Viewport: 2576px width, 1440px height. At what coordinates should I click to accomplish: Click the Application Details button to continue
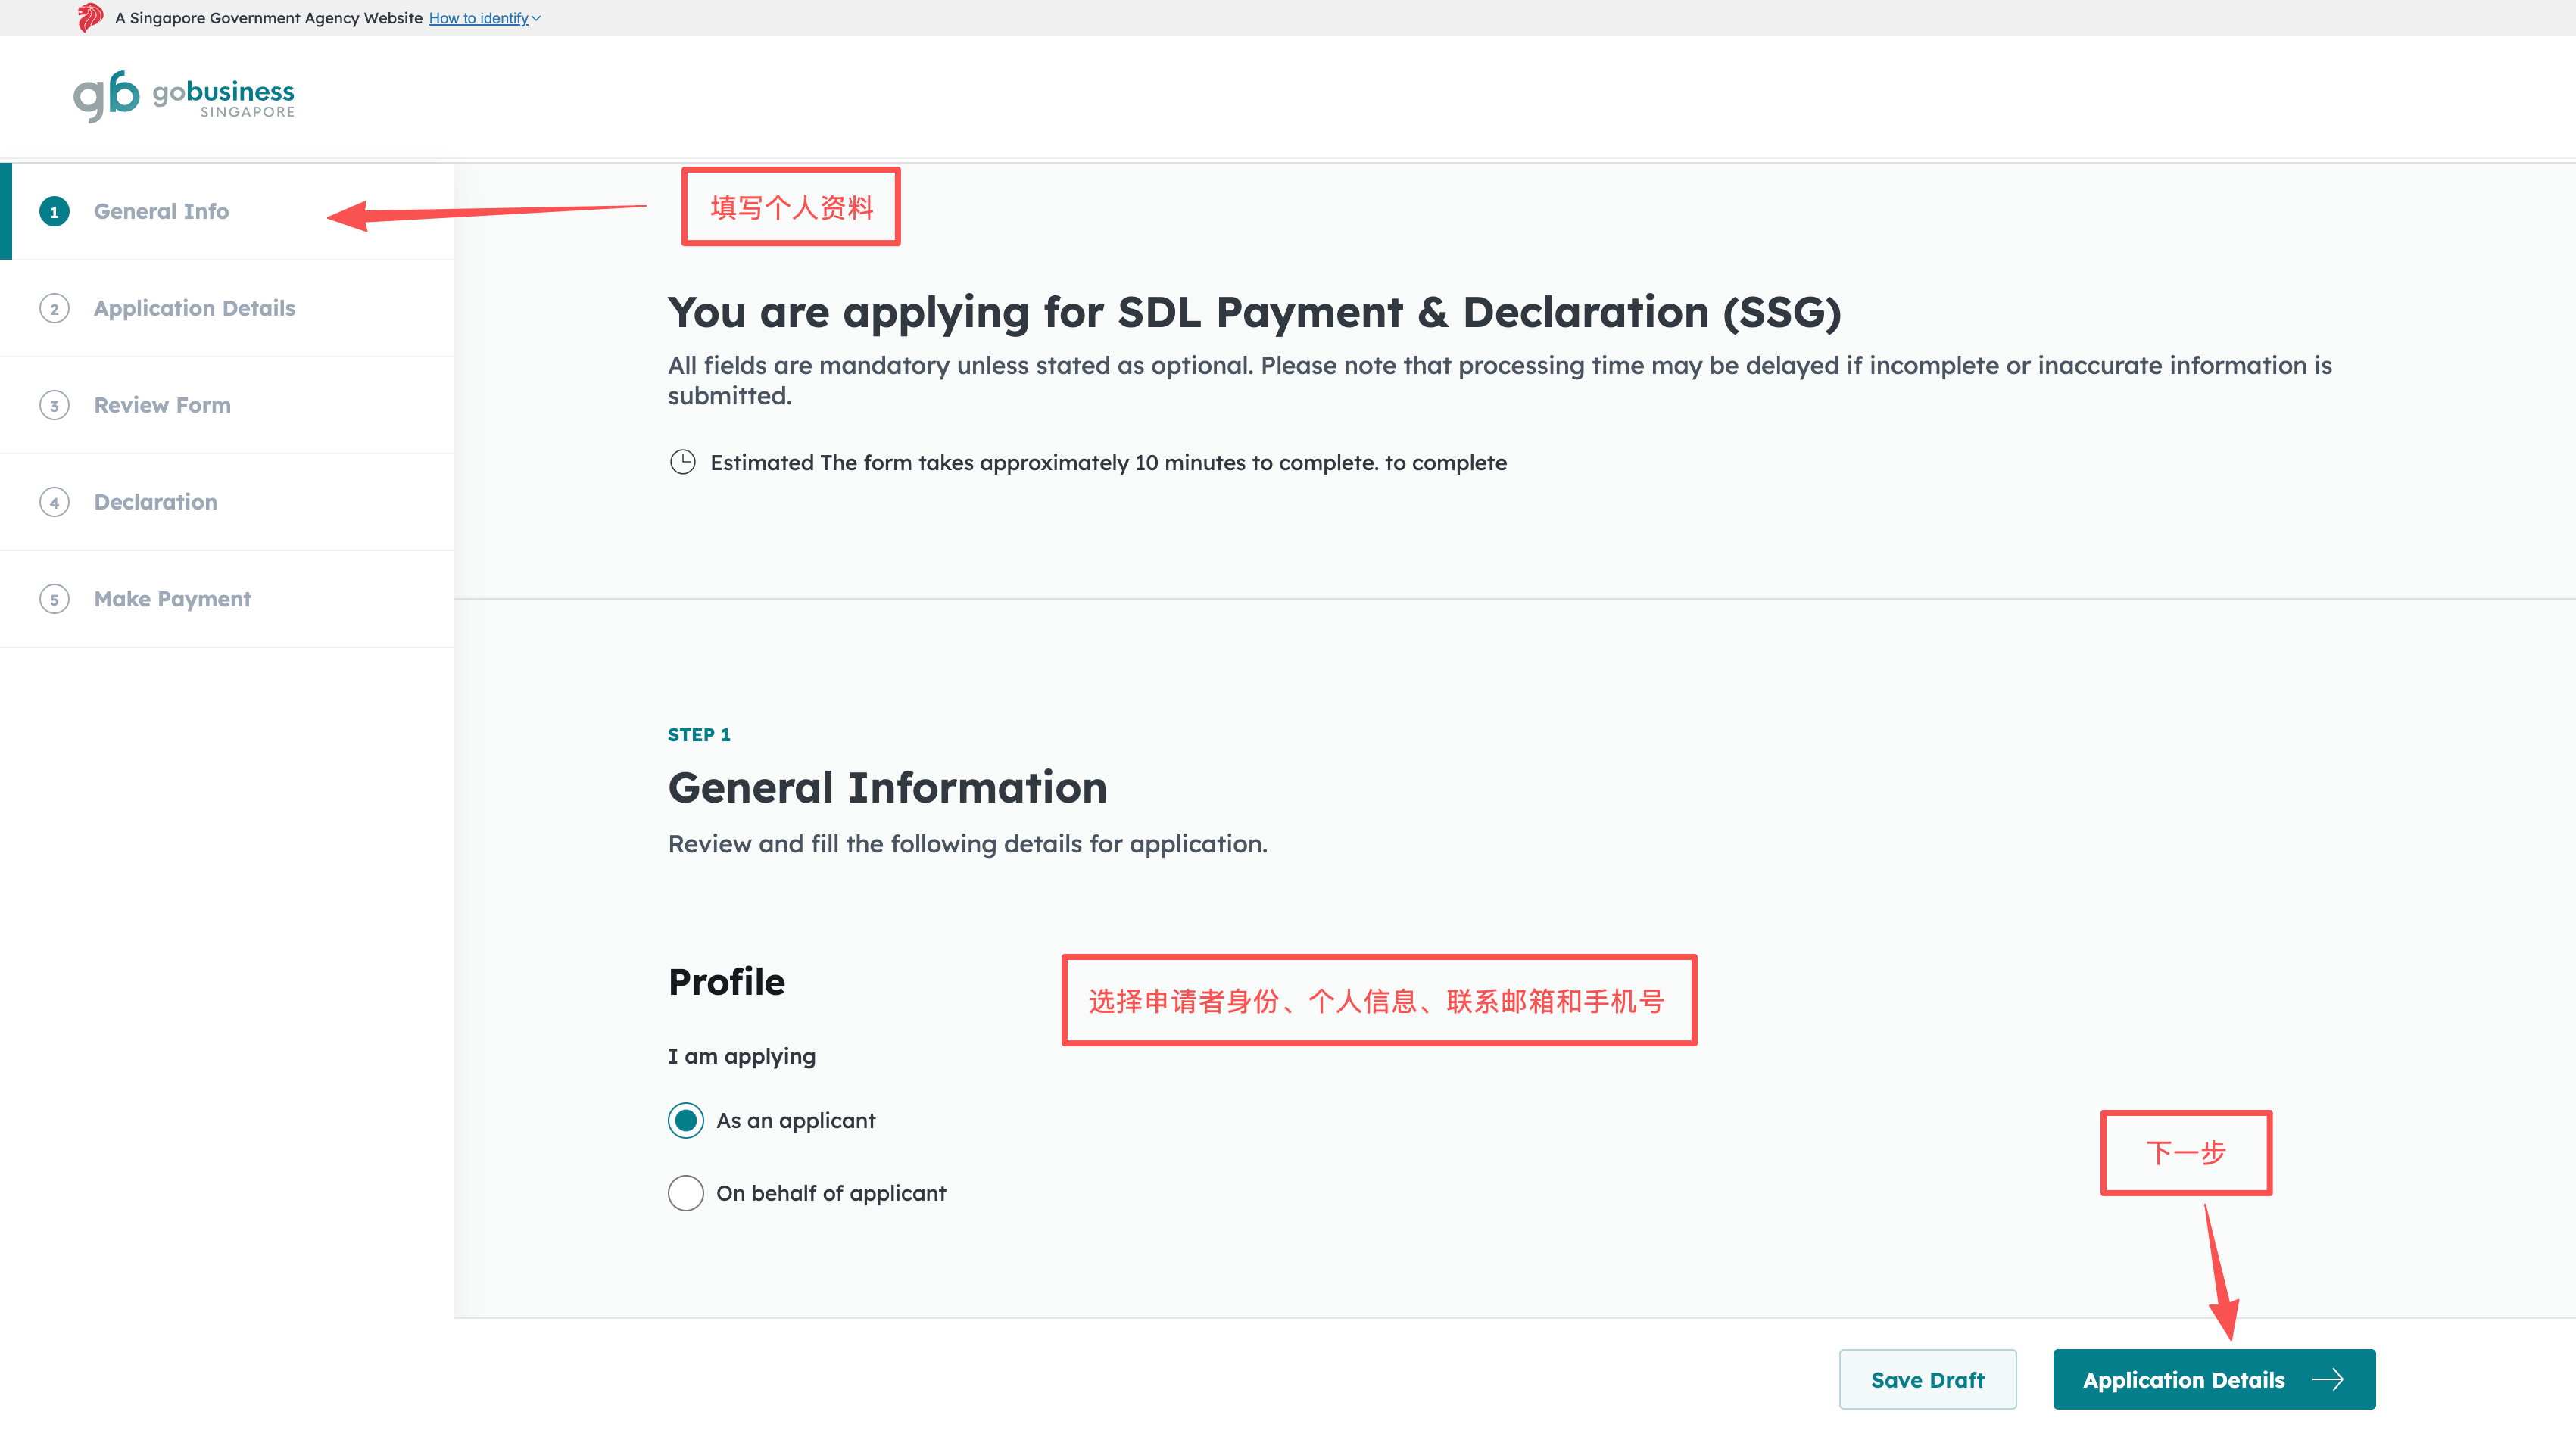(x=2185, y=1379)
